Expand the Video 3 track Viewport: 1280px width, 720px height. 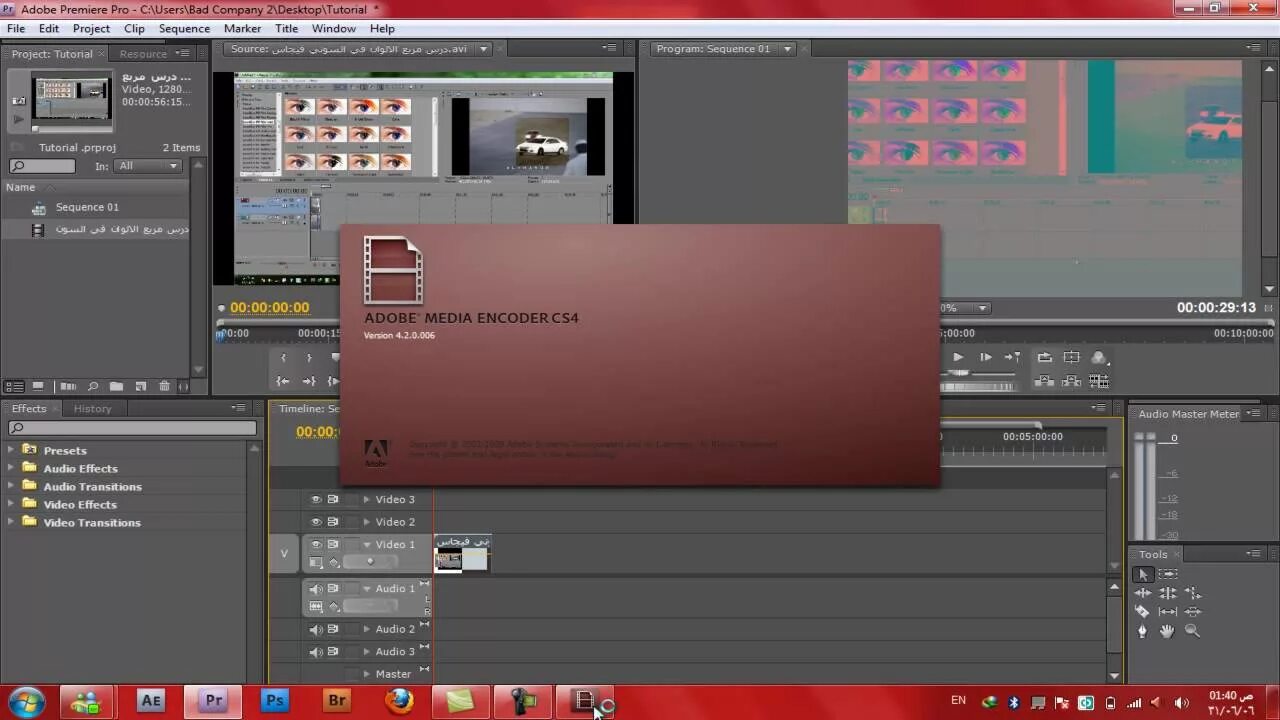tap(366, 499)
